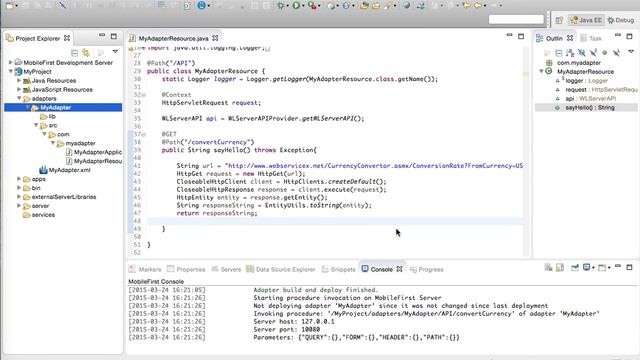Collapse MyAdapterResource in Outline
The height and width of the screenshot is (360, 640).
tap(541, 71)
